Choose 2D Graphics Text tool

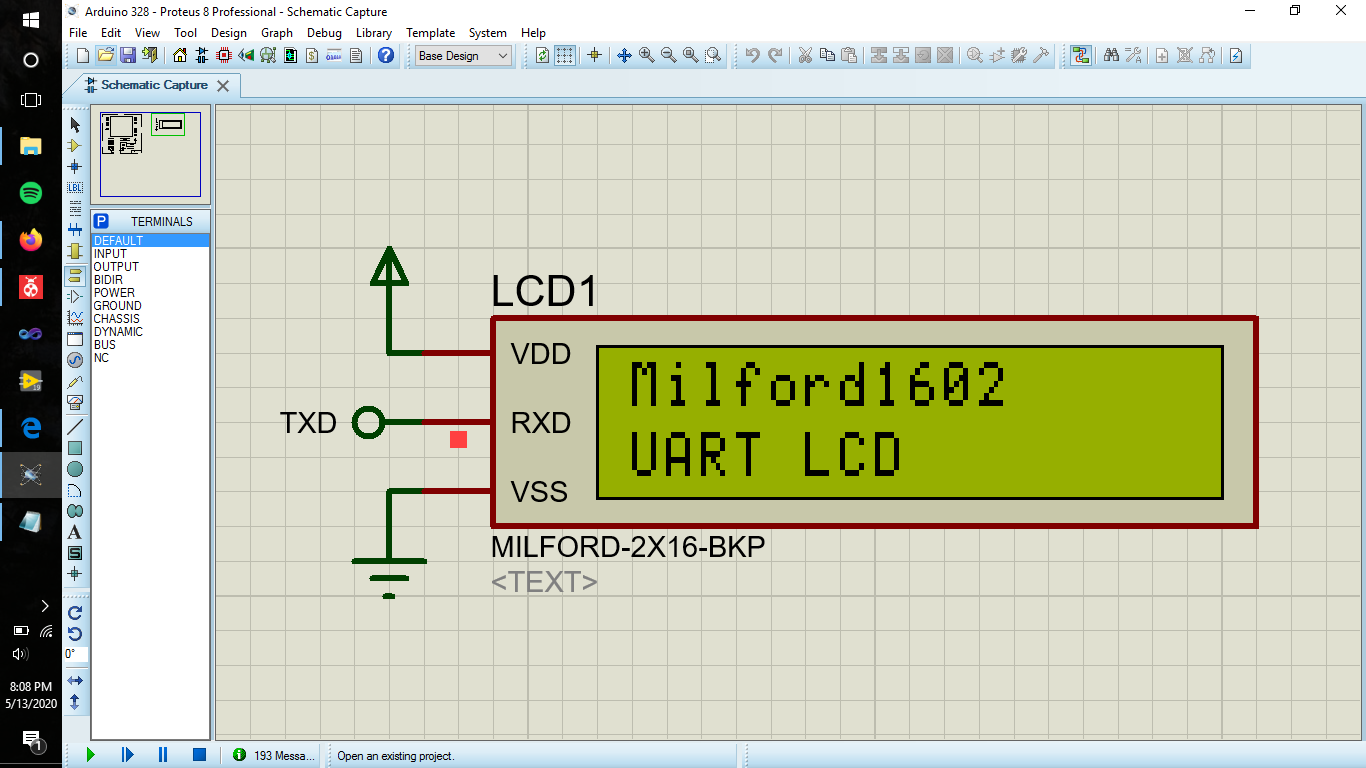75,532
